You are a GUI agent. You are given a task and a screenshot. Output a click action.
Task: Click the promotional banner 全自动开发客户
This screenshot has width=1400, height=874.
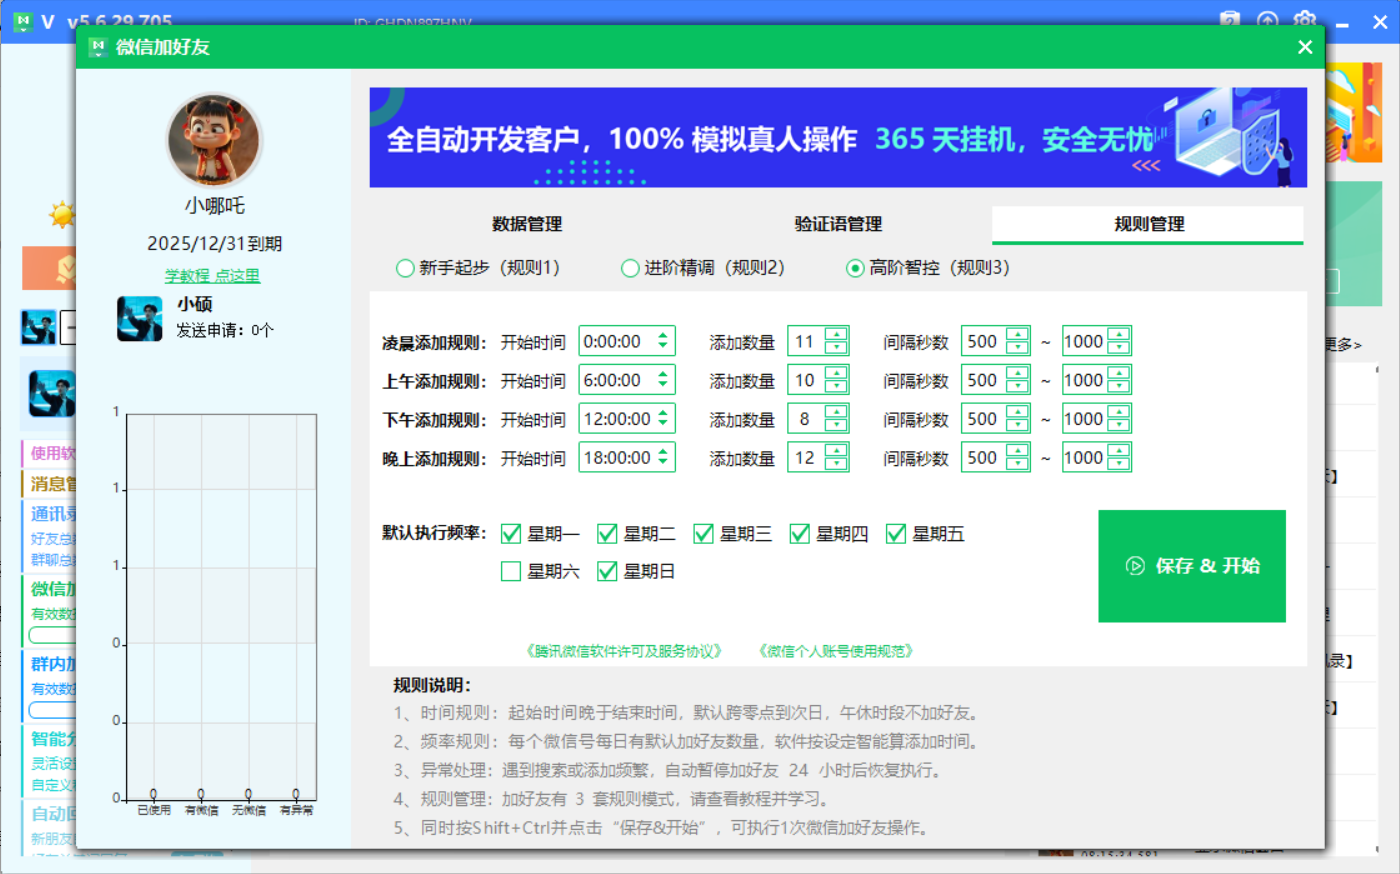[x=838, y=137]
